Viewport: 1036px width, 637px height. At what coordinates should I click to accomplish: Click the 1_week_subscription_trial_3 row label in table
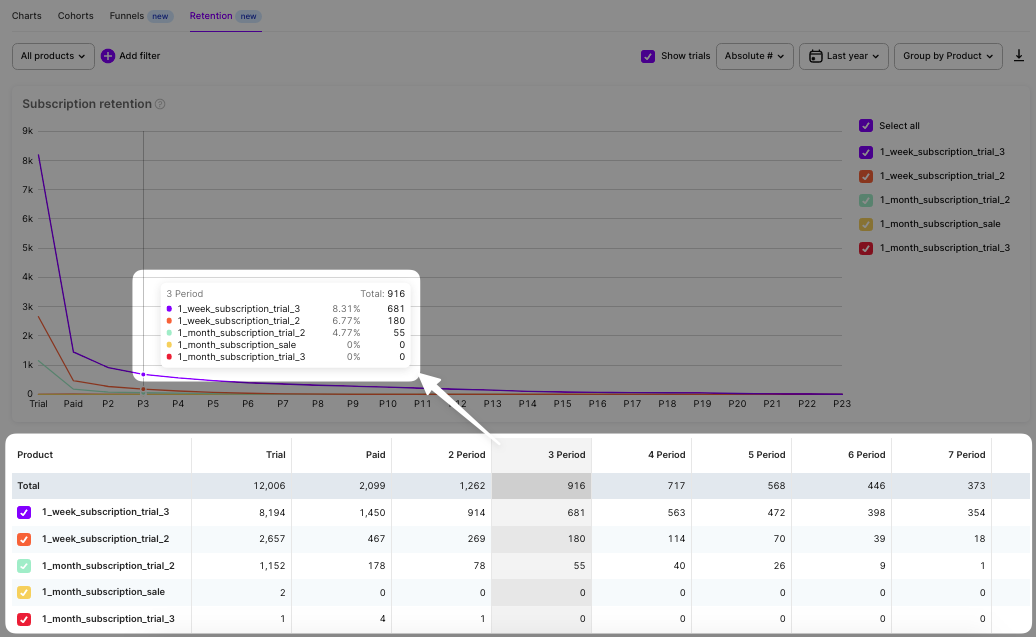click(x=106, y=512)
